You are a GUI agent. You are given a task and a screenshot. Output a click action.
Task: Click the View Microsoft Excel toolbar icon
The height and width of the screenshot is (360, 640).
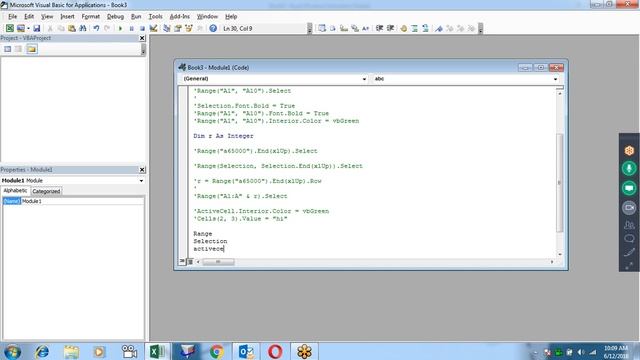9,28
